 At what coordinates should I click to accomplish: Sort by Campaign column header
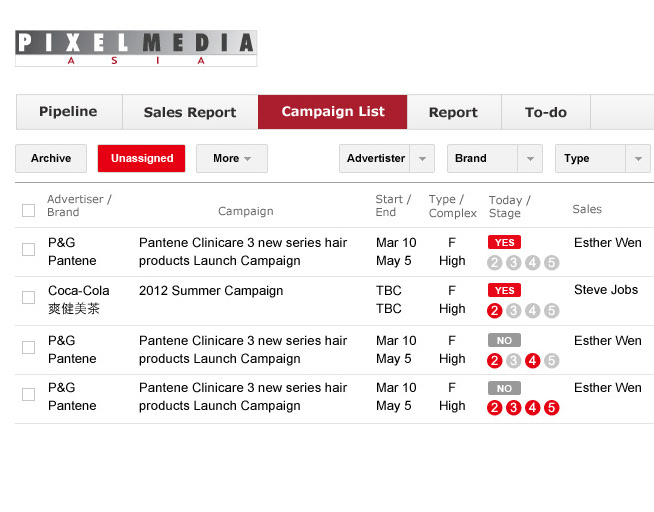click(246, 211)
